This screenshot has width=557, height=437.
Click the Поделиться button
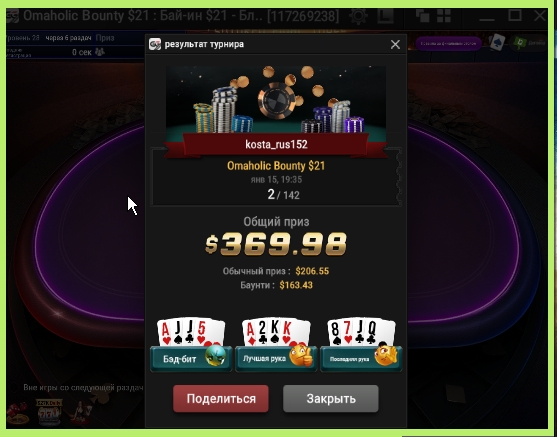pos(221,399)
